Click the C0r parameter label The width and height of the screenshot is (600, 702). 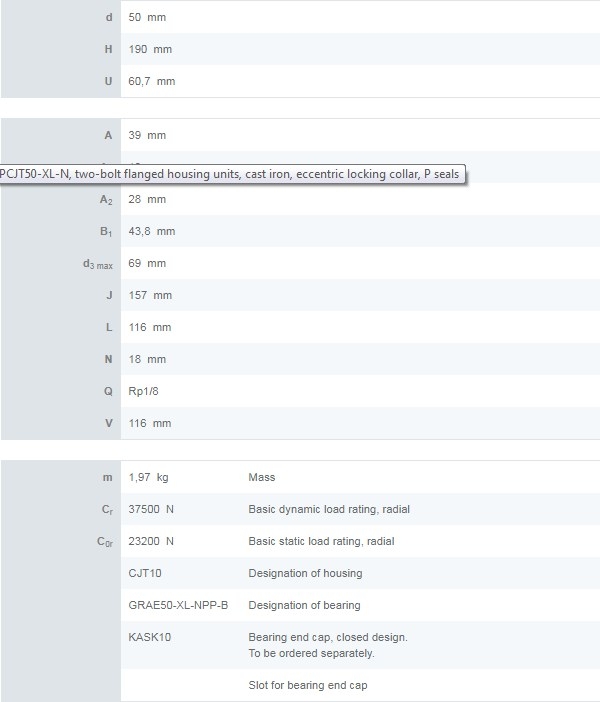click(105, 542)
